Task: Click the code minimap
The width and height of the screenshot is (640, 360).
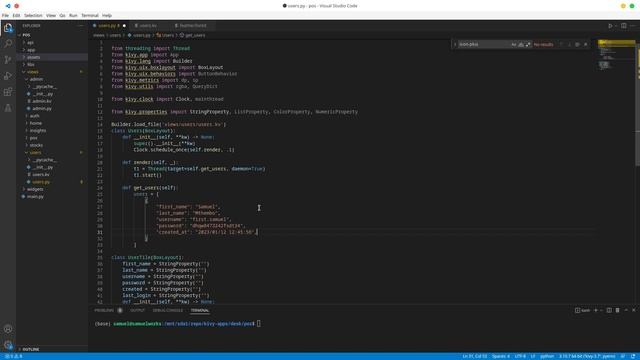Action: coord(616,55)
